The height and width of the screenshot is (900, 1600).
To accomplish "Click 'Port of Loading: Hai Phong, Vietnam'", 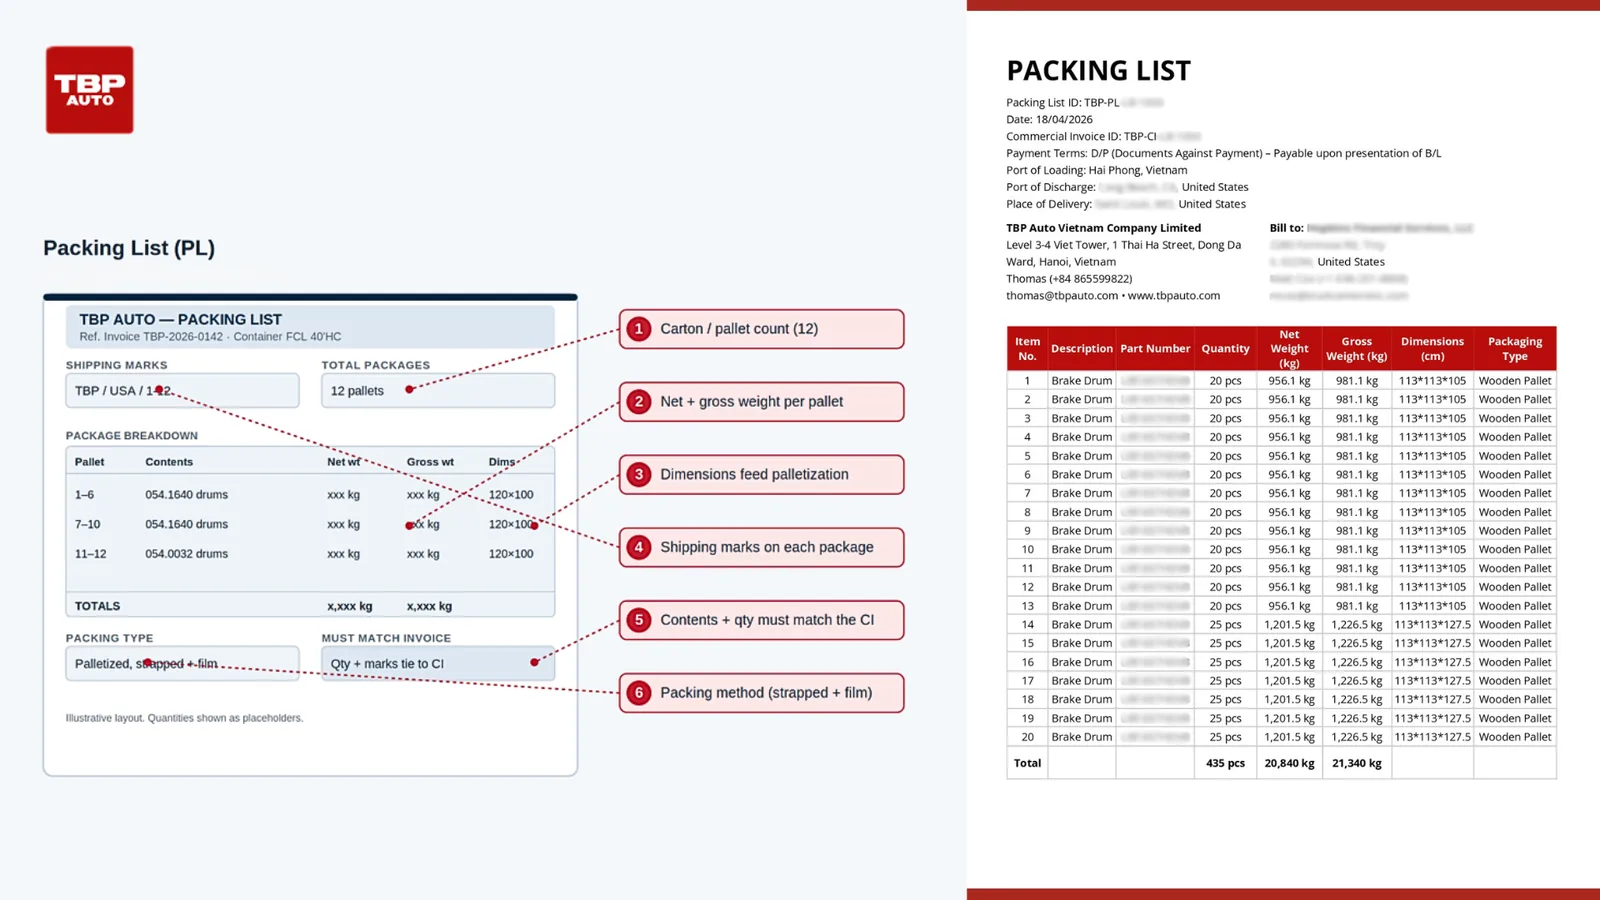I will pyautogui.click(x=1097, y=171).
